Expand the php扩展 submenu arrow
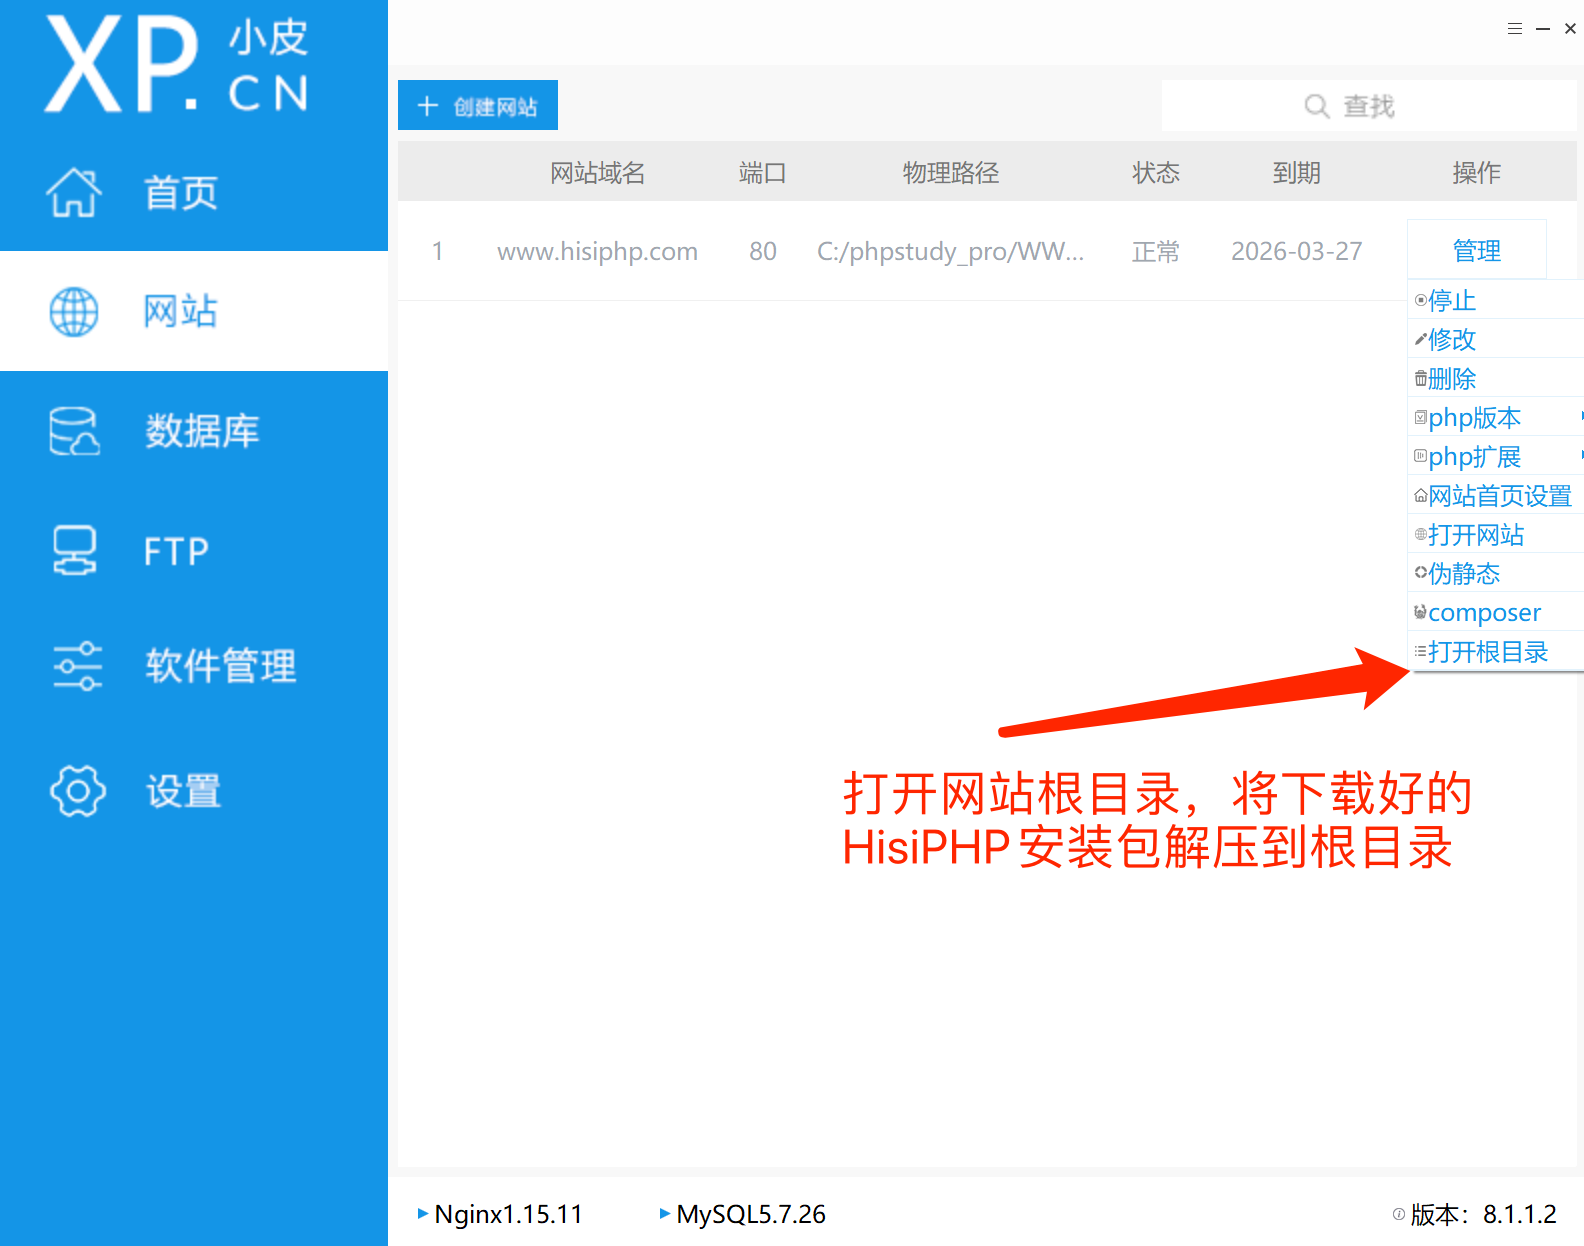This screenshot has width=1584, height=1246. [1581, 455]
